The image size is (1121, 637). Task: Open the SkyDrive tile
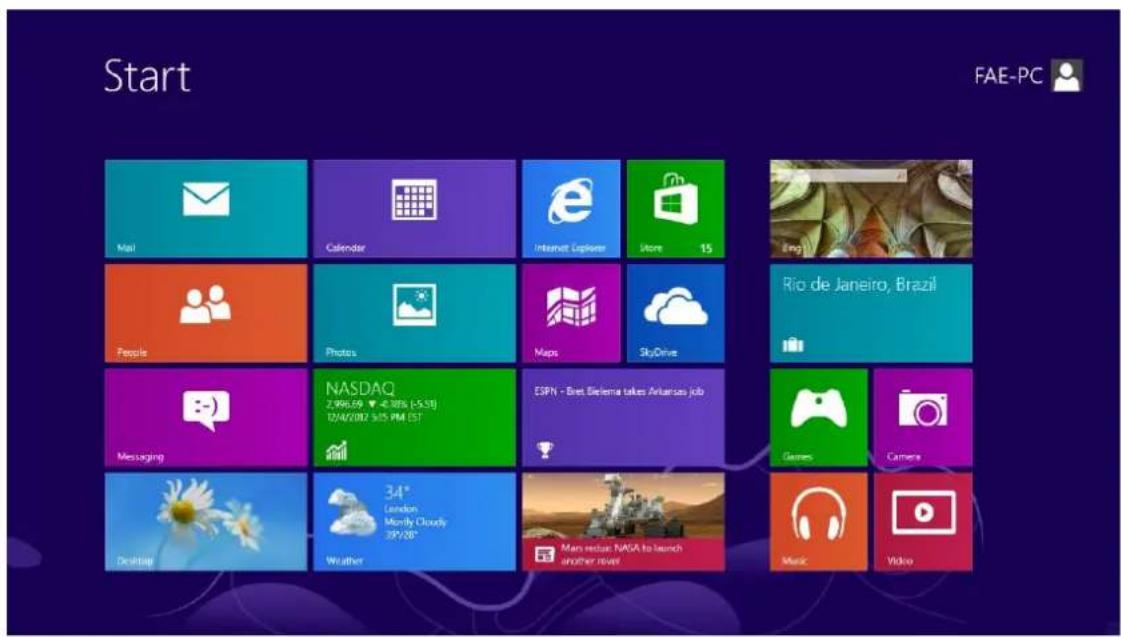(676, 314)
